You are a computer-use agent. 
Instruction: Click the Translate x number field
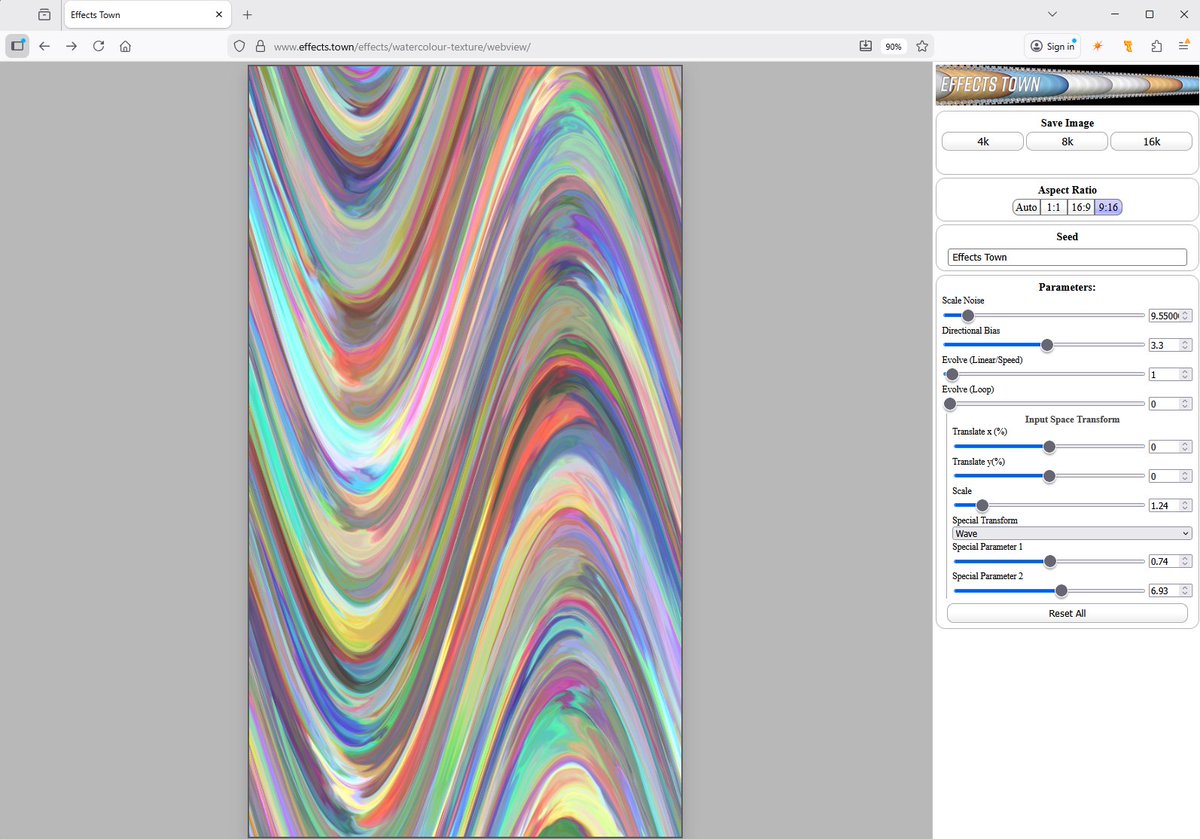point(1170,447)
